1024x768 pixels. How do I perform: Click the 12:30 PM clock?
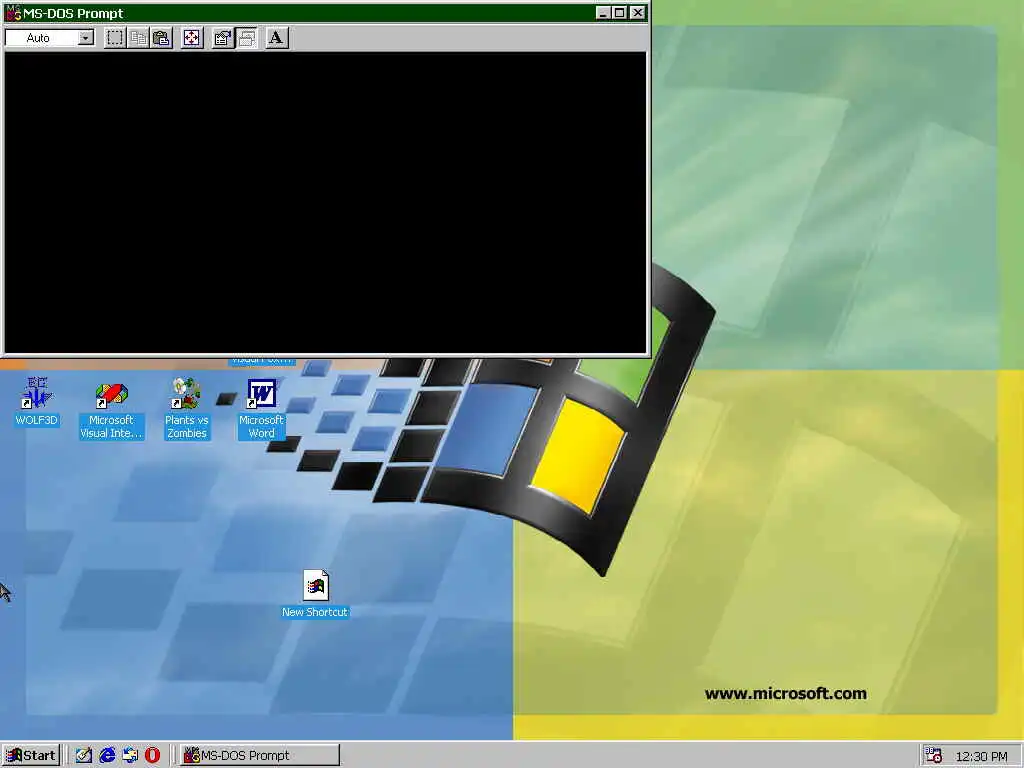point(982,756)
